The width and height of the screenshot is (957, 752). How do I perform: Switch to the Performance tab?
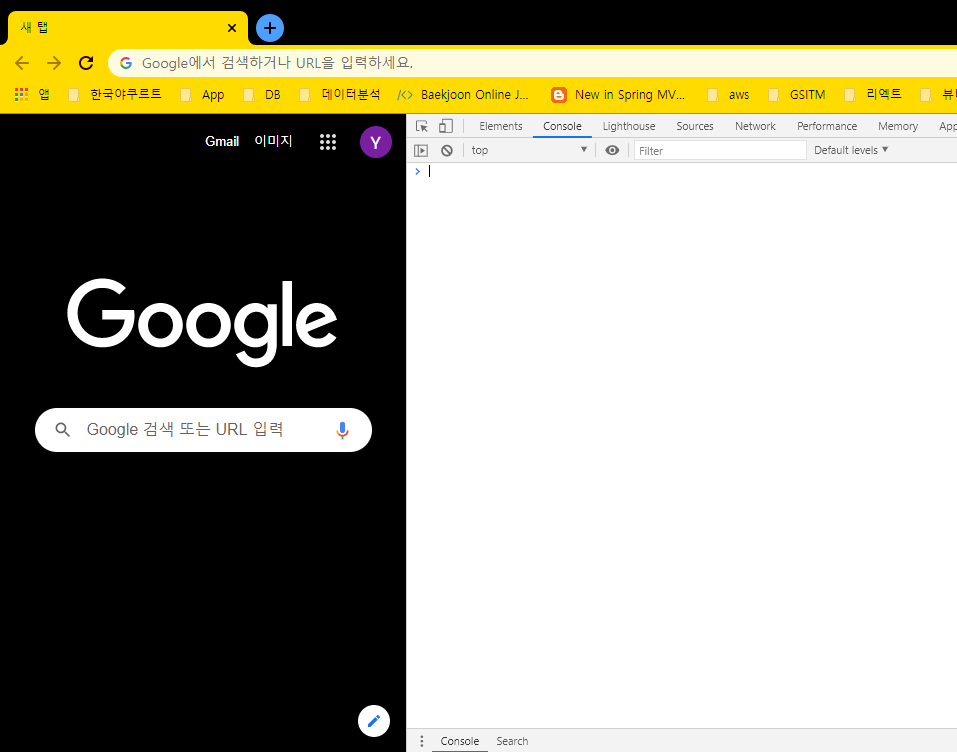click(x=827, y=126)
